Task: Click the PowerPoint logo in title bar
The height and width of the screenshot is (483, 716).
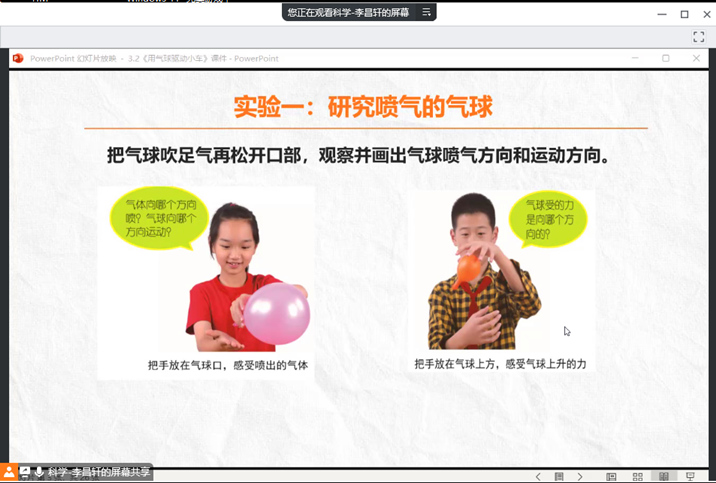Action: (x=18, y=58)
